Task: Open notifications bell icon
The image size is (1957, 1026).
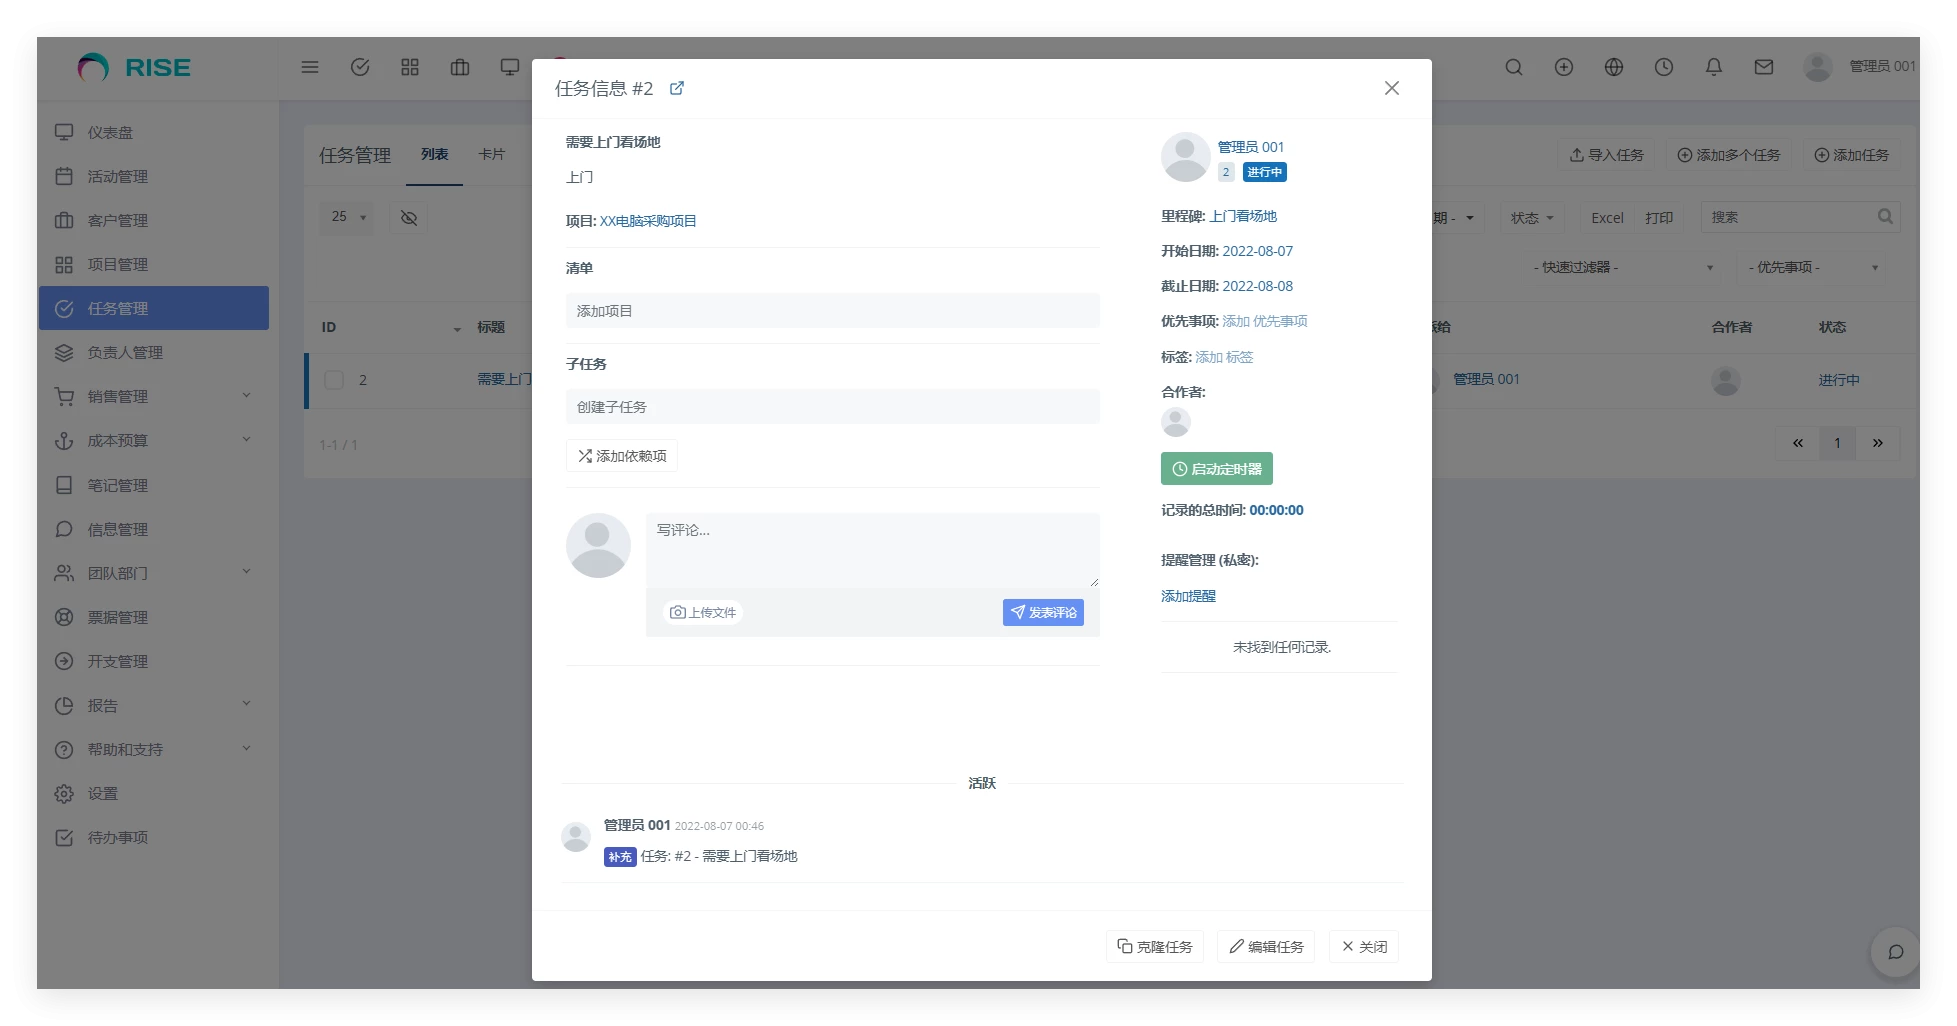Action: click(x=1714, y=67)
